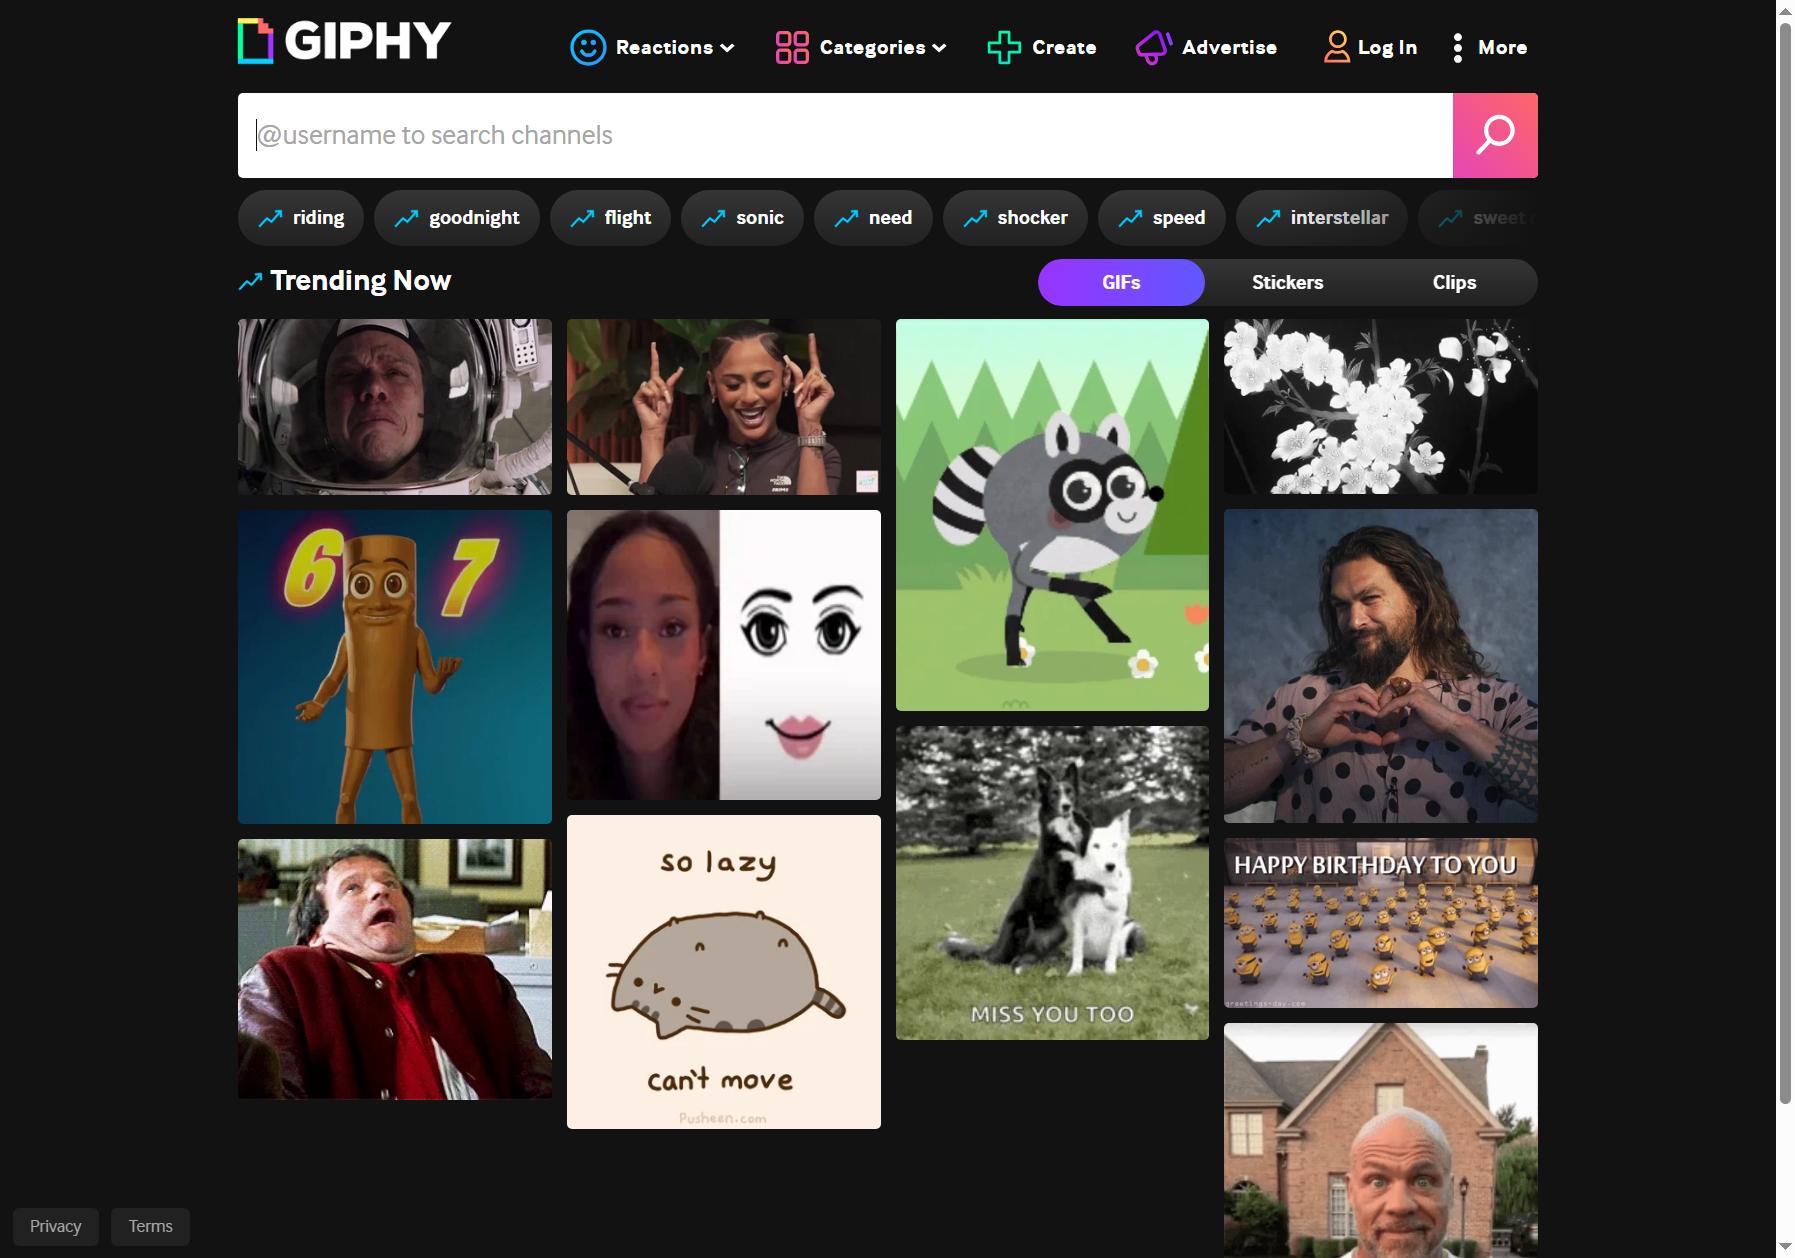
Task: Open the bald man before brick house GIF
Action: (x=1381, y=1140)
